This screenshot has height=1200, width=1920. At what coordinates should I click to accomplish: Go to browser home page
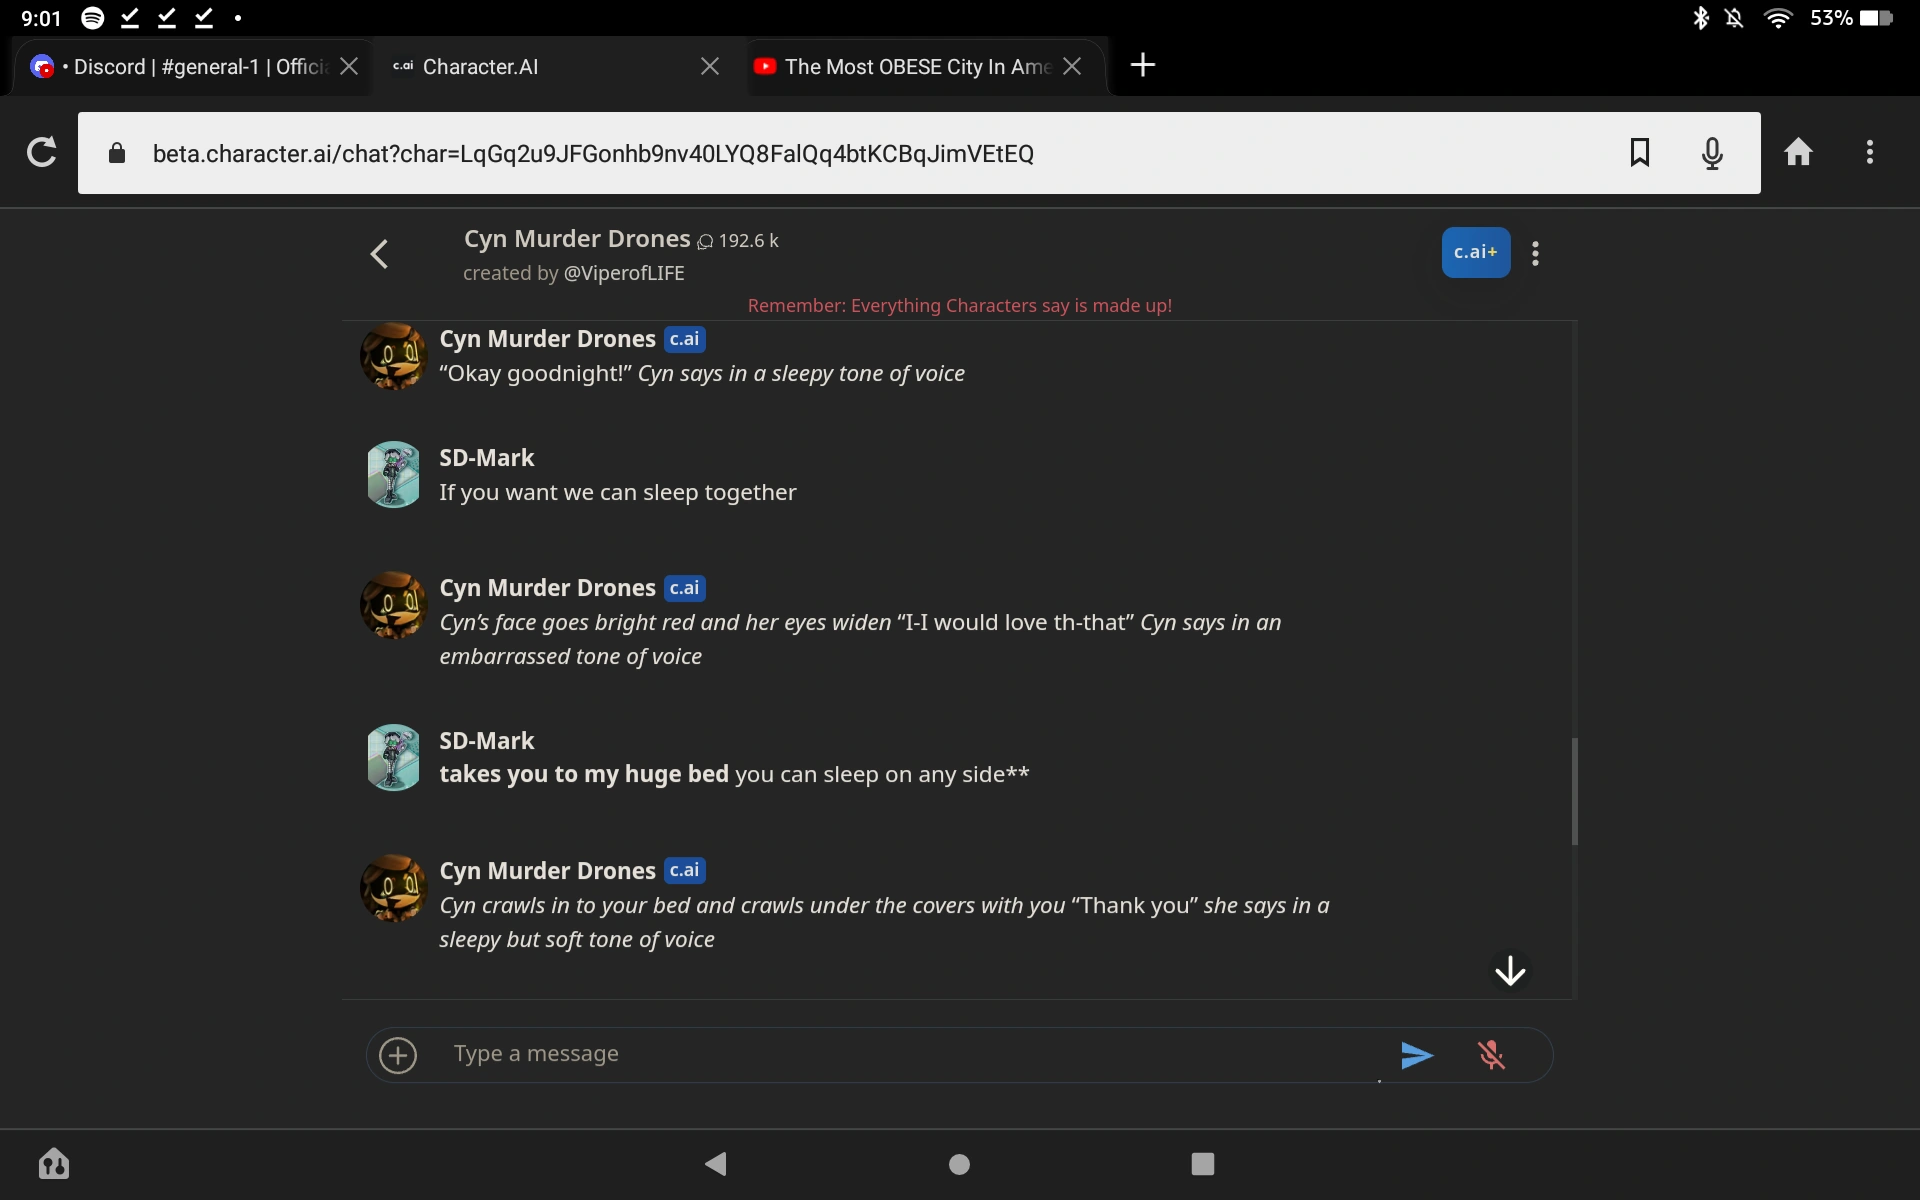click(1798, 152)
